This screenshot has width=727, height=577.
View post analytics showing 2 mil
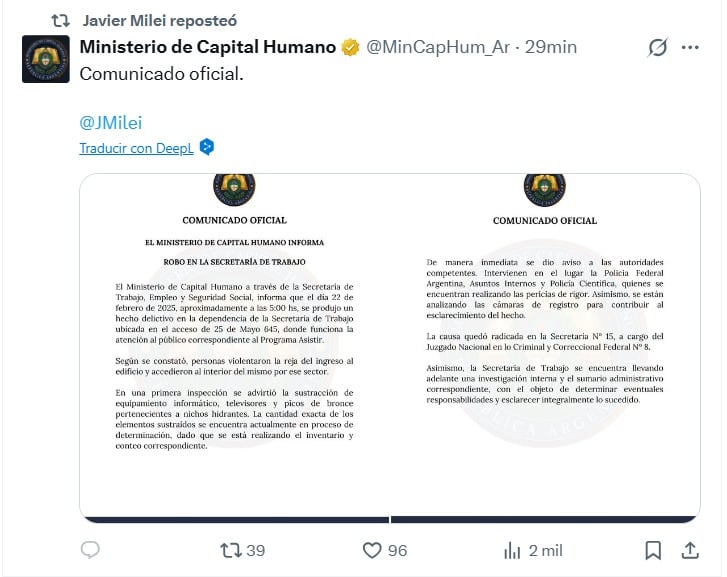[x=513, y=550]
